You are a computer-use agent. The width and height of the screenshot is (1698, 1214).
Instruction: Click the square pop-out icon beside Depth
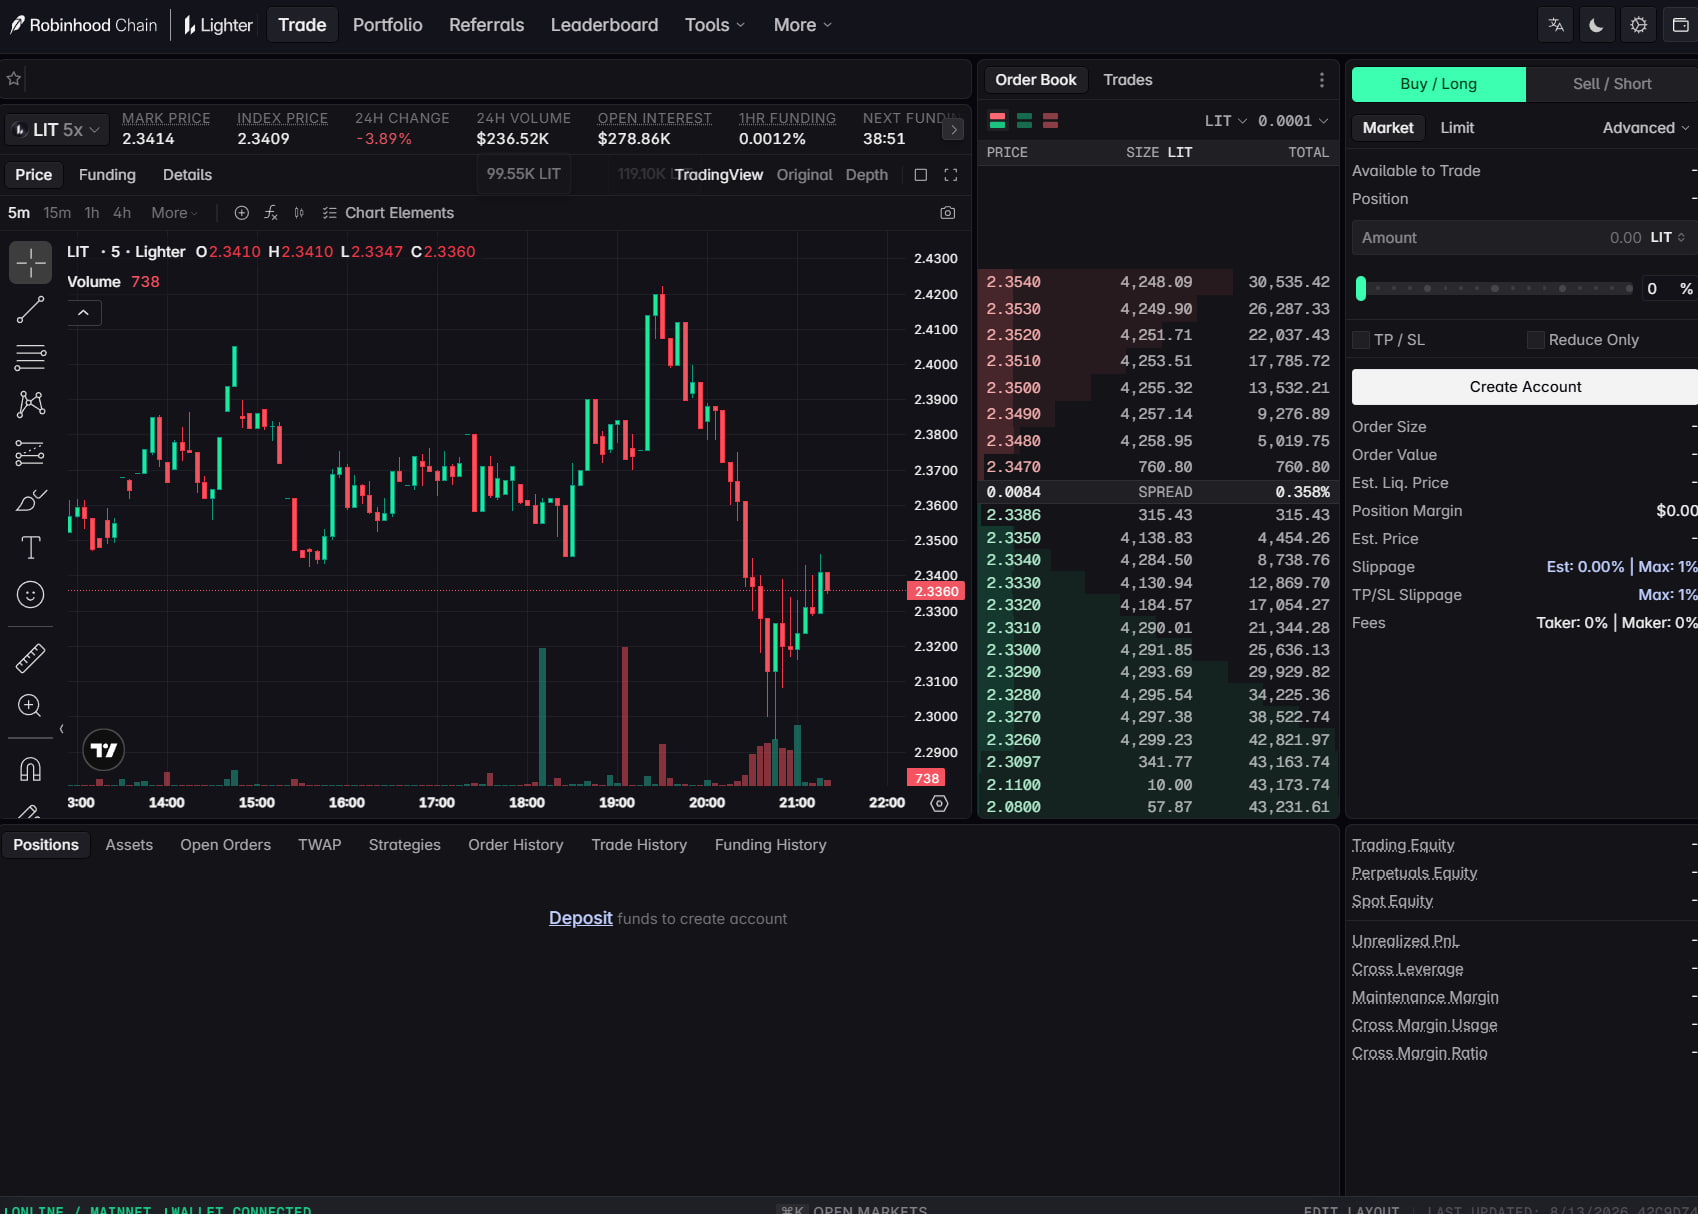[921, 175]
